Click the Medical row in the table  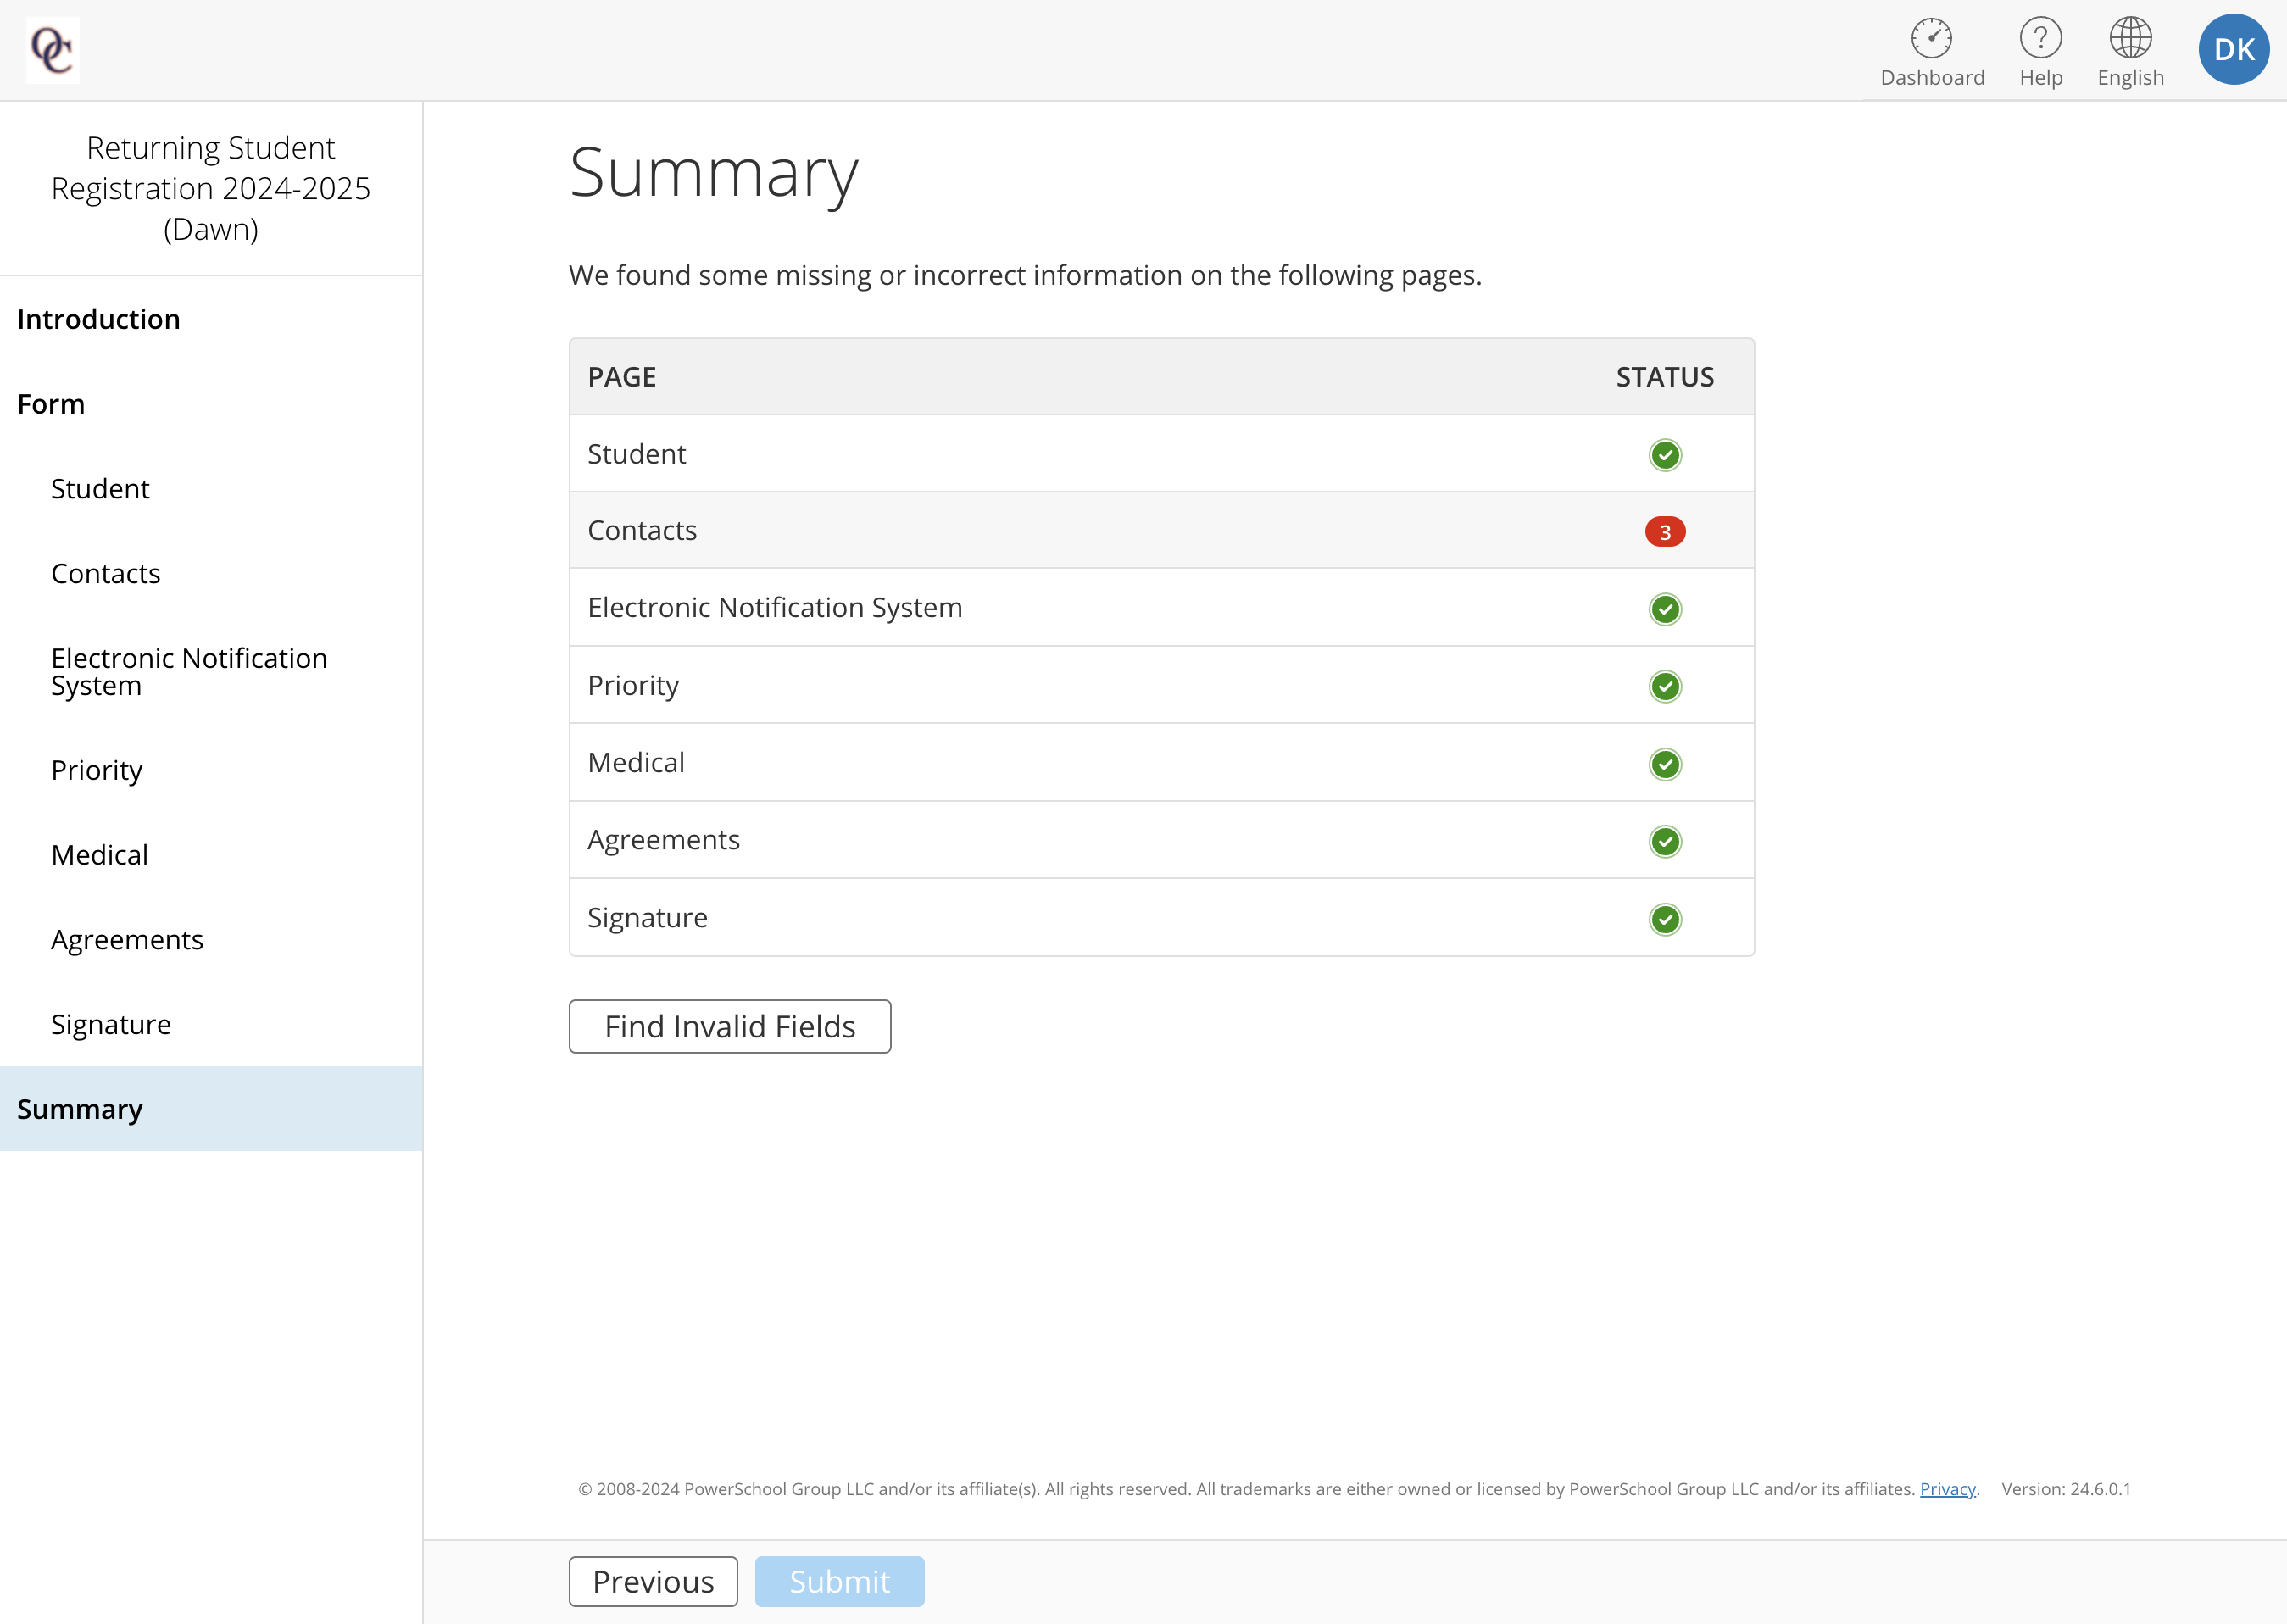click(1161, 763)
